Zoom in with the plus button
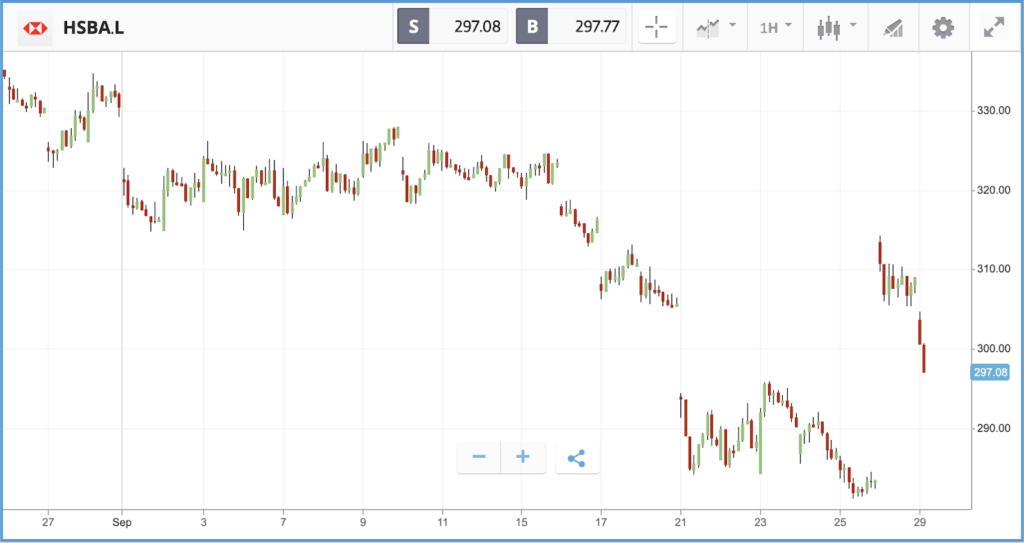The height and width of the screenshot is (543, 1024). (522, 457)
